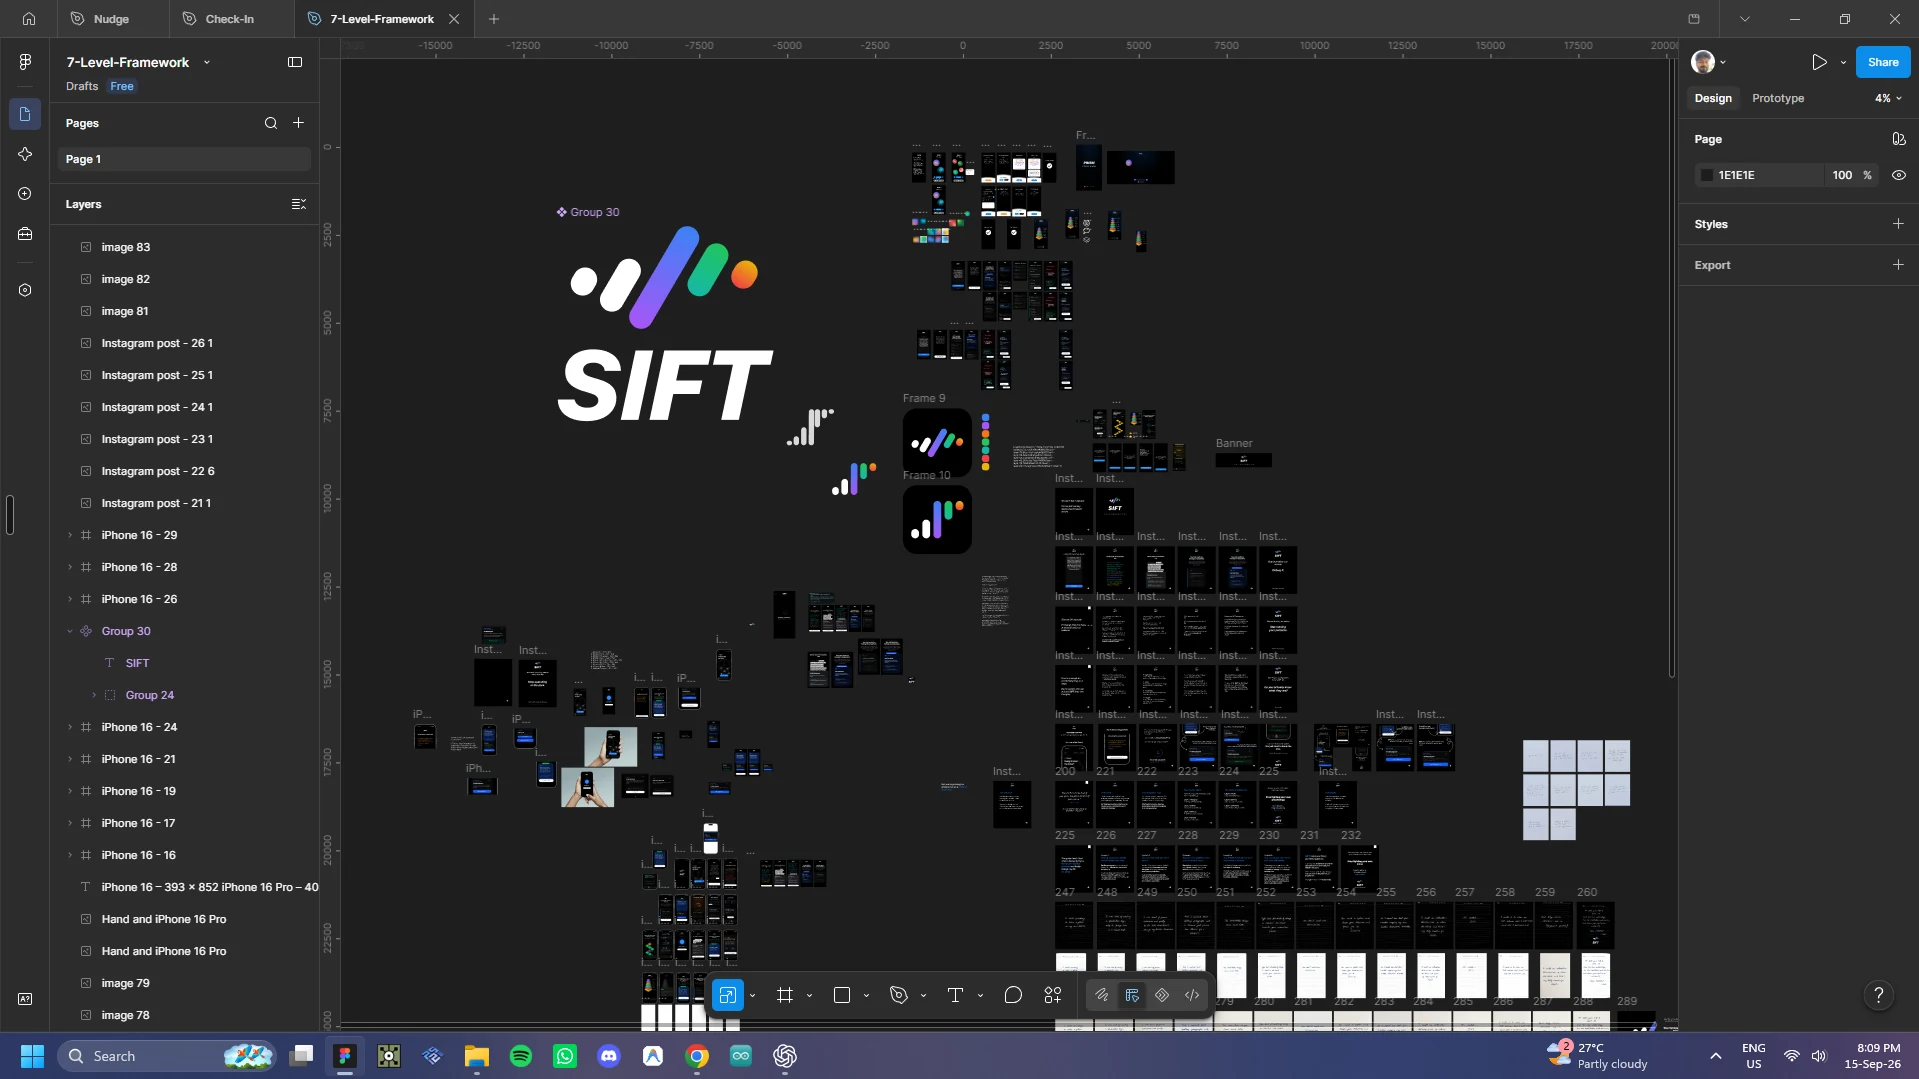Open Windows Start menu
Image resolution: width=1919 pixels, height=1079 pixels.
(32, 1056)
